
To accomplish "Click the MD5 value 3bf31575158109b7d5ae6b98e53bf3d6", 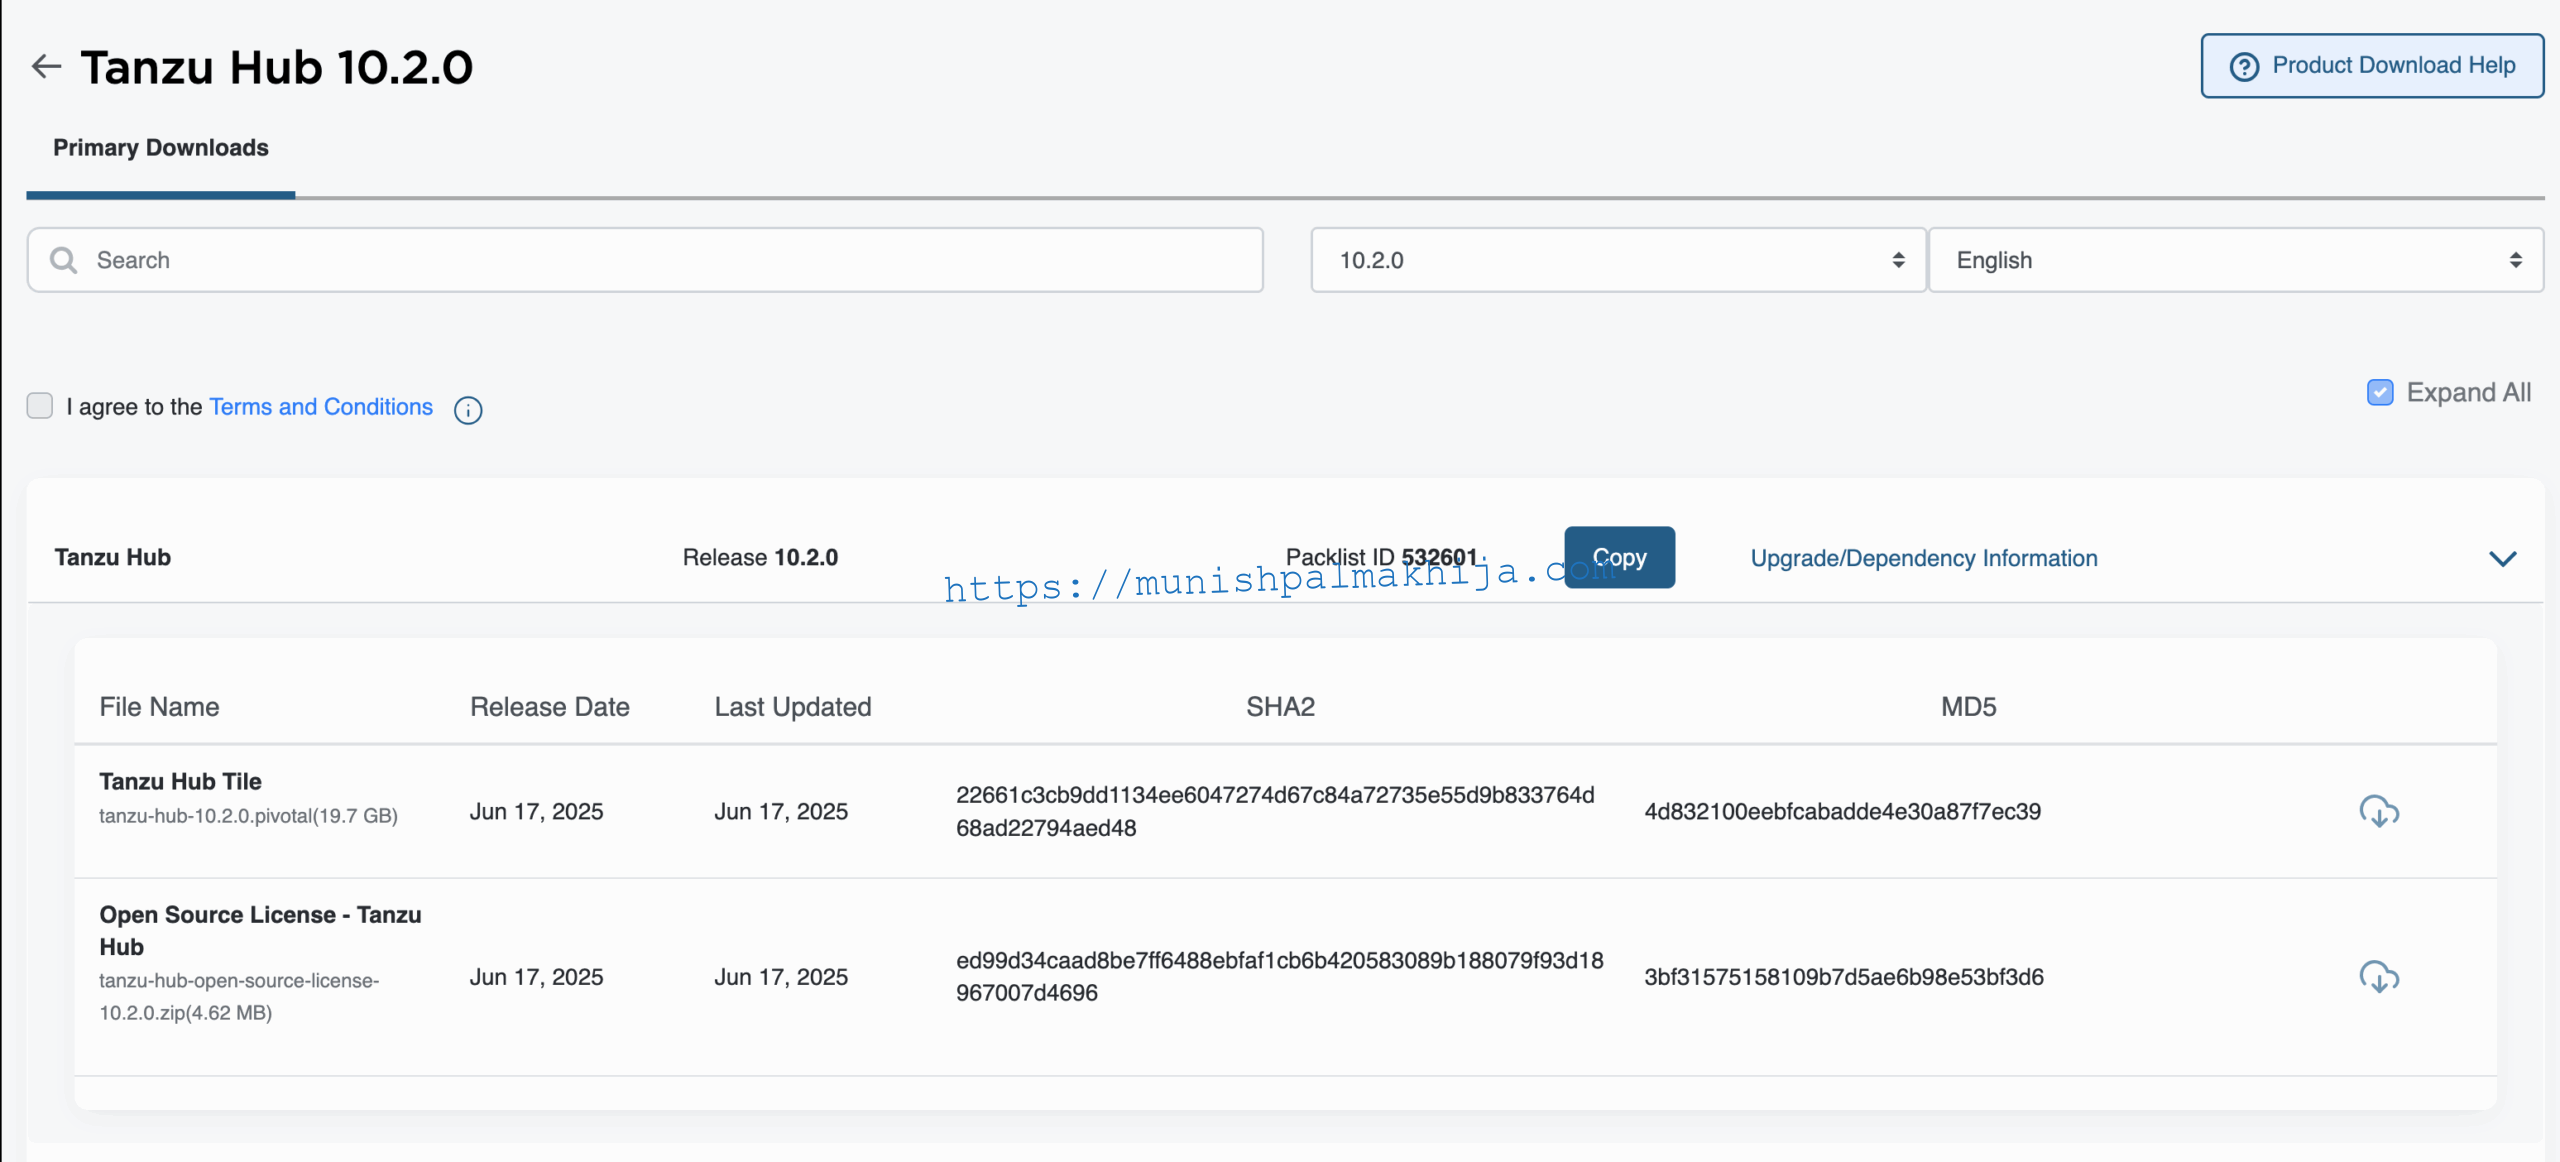I will click(x=1843, y=977).
